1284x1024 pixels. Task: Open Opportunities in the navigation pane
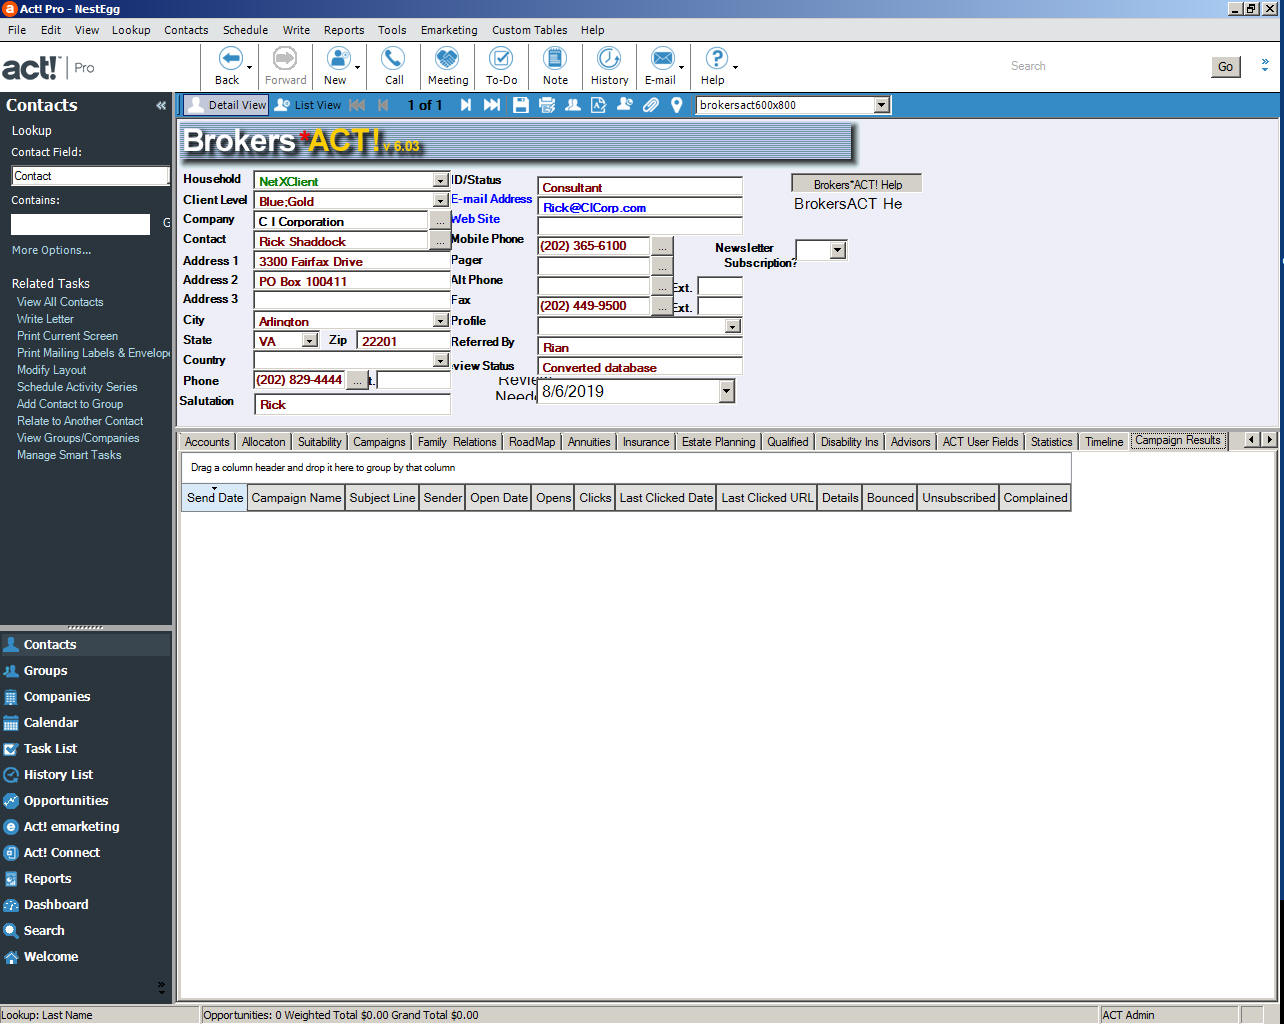[x=86, y=801]
